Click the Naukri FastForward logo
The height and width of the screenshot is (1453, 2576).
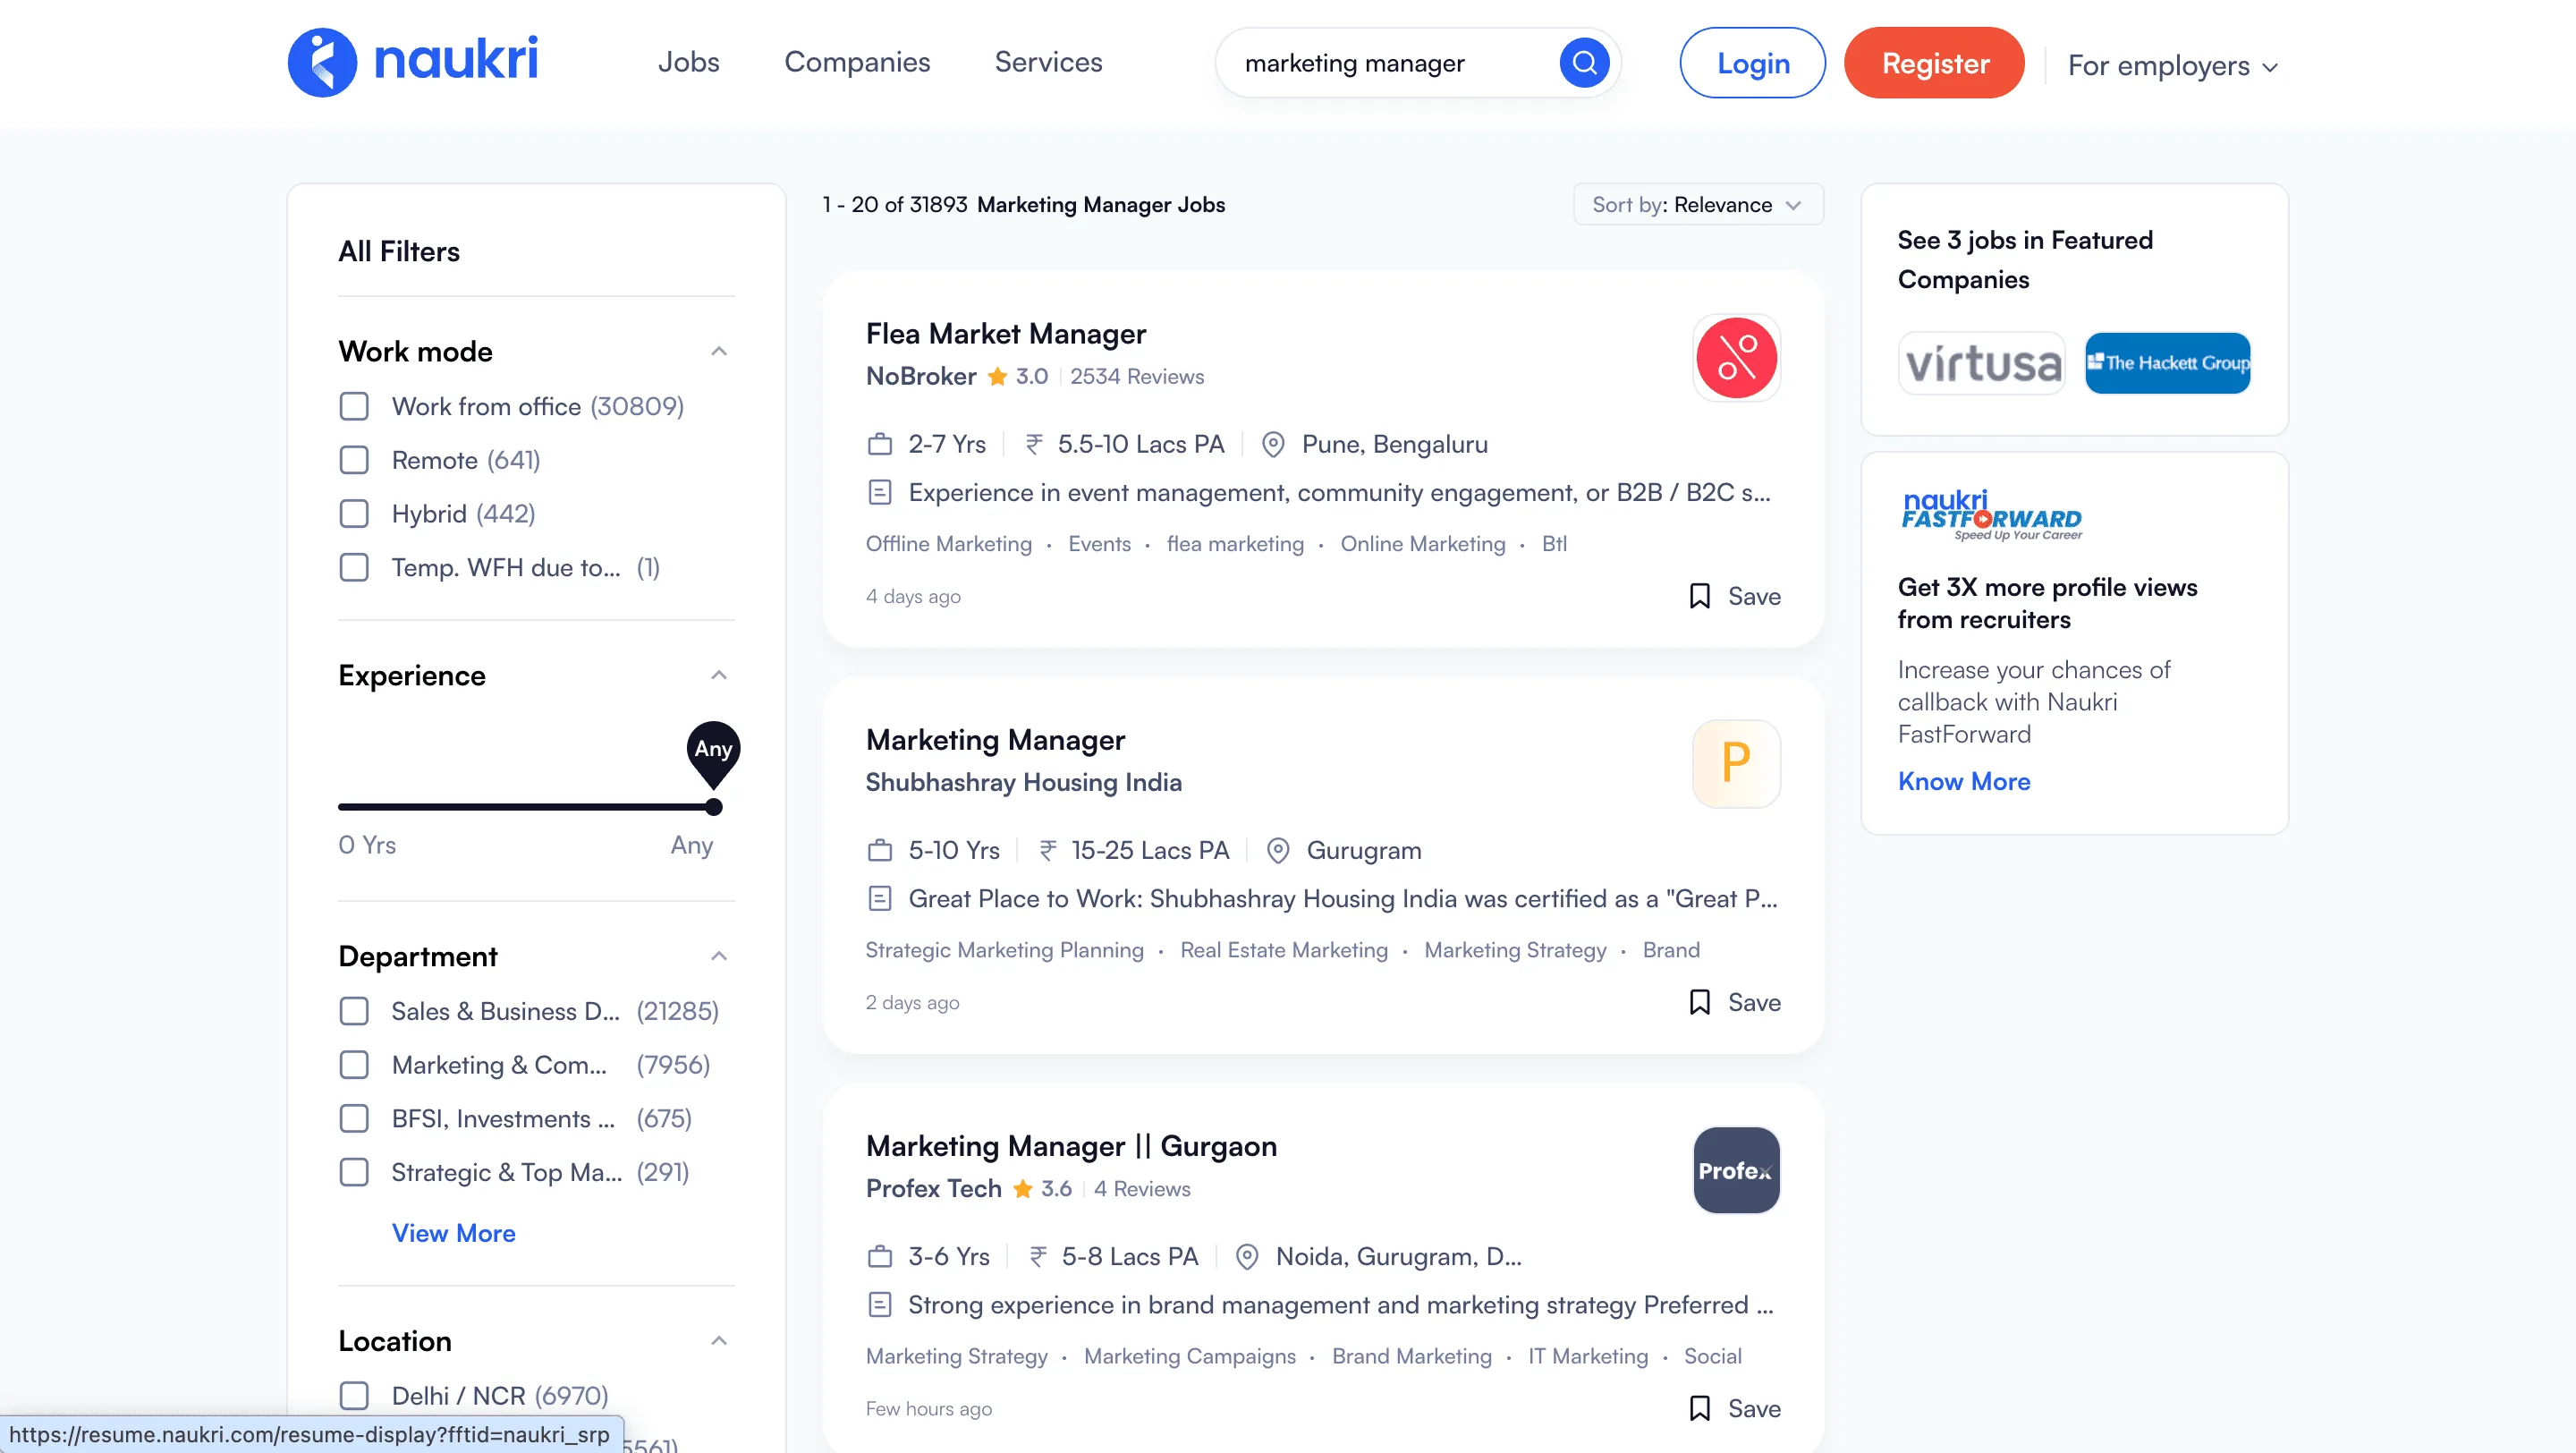click(x=1991, y=515)
